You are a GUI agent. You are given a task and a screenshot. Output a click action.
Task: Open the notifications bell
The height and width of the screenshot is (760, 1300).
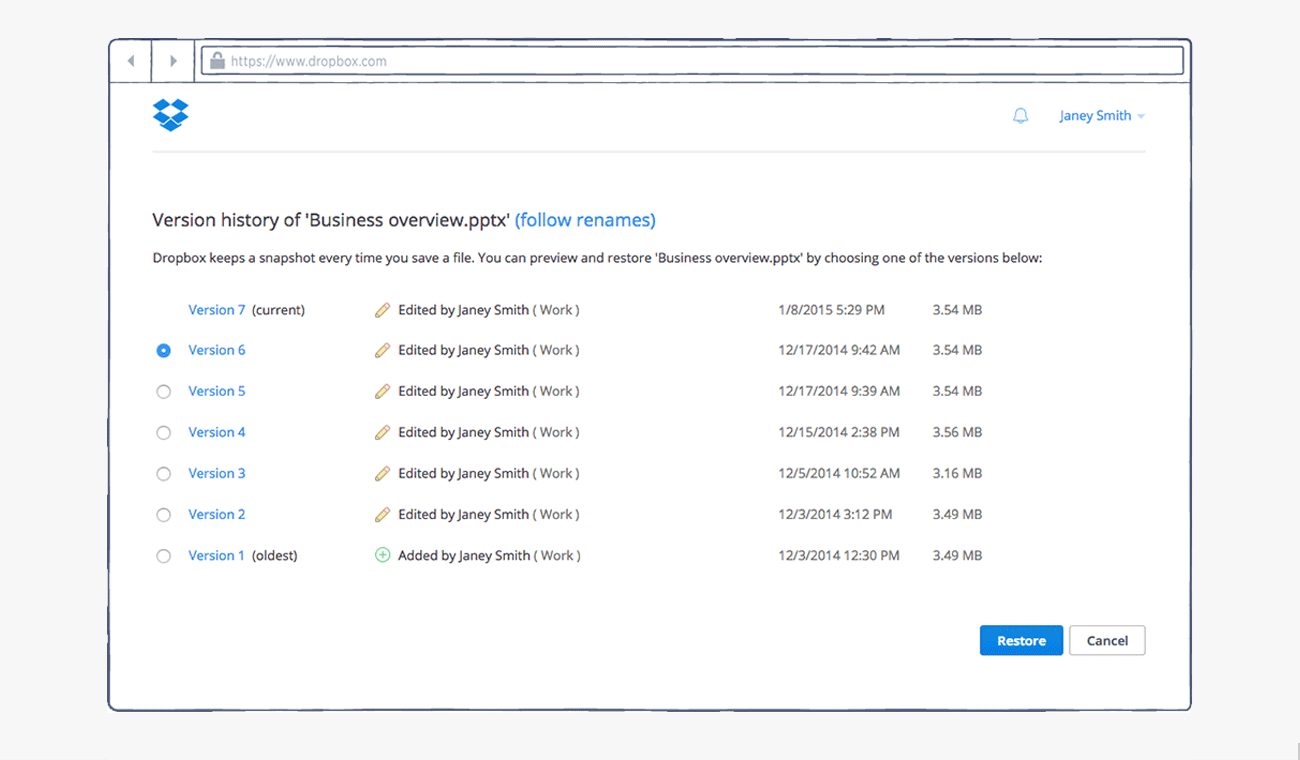[x=1020, y=116]
